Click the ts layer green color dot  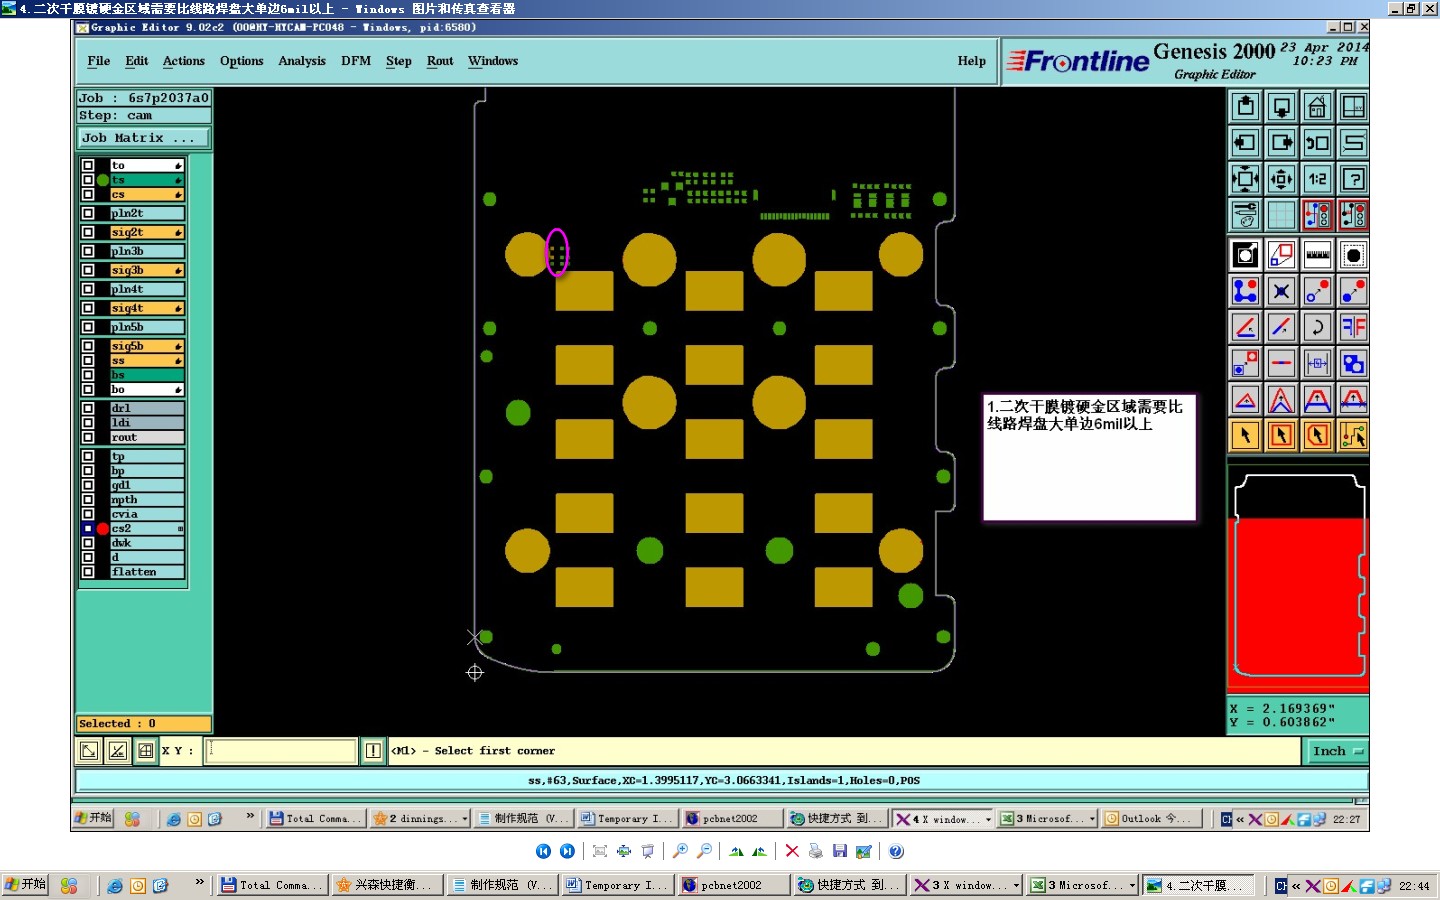point(103,180)
